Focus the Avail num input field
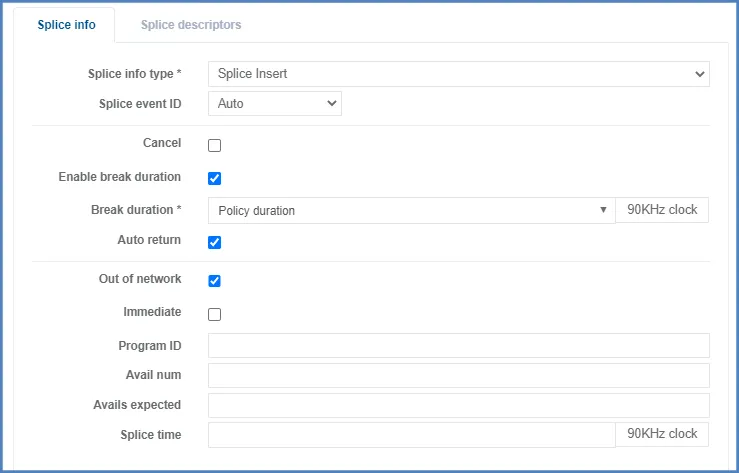Viewport: 739px width, 473px height. click(x=459, y=375)
